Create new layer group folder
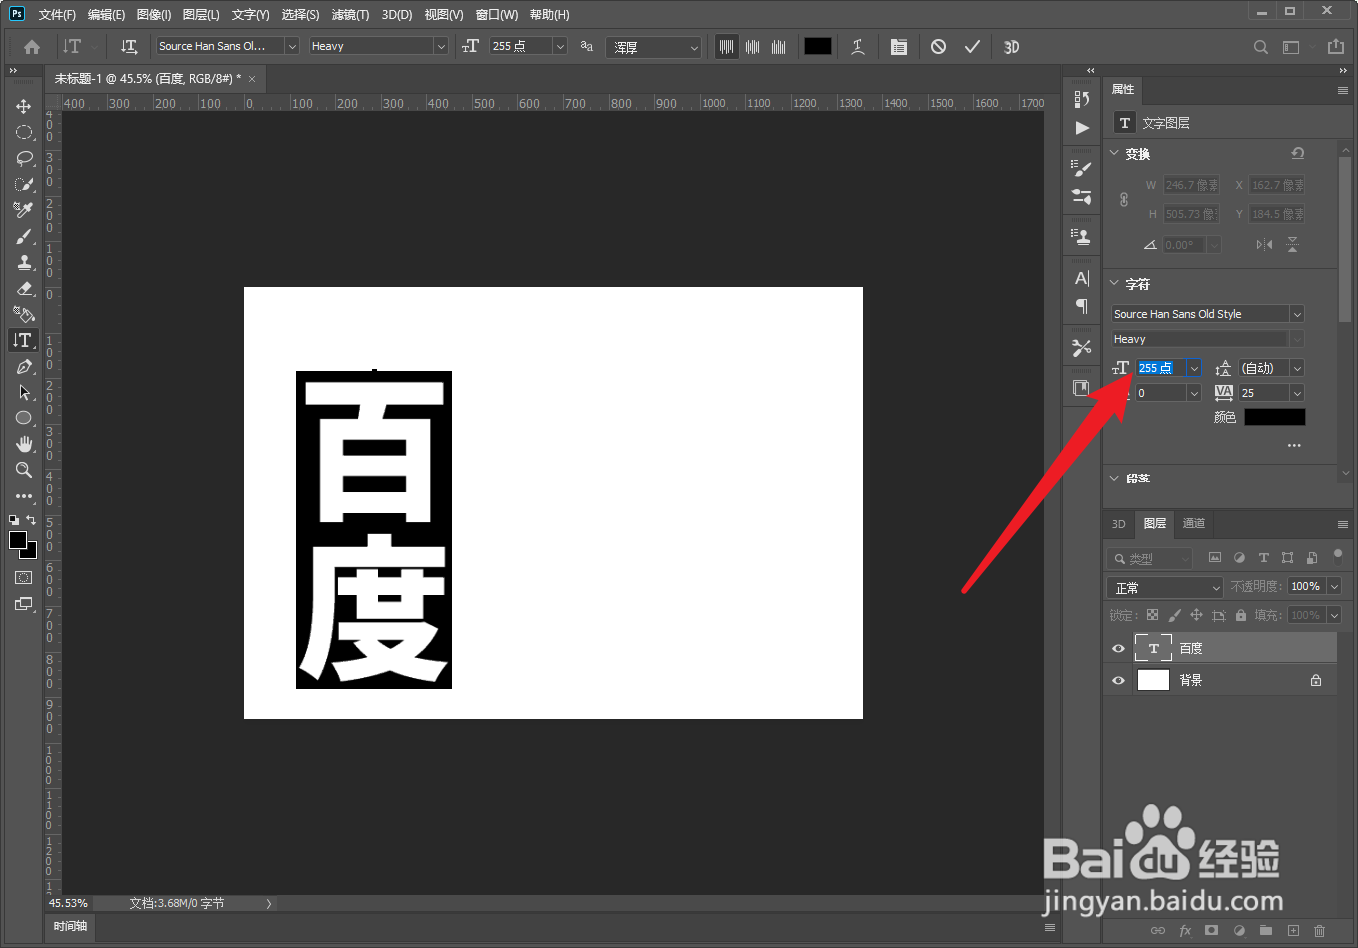Viewport: 1358px width, 948px height. click(x=1266, y=930)
